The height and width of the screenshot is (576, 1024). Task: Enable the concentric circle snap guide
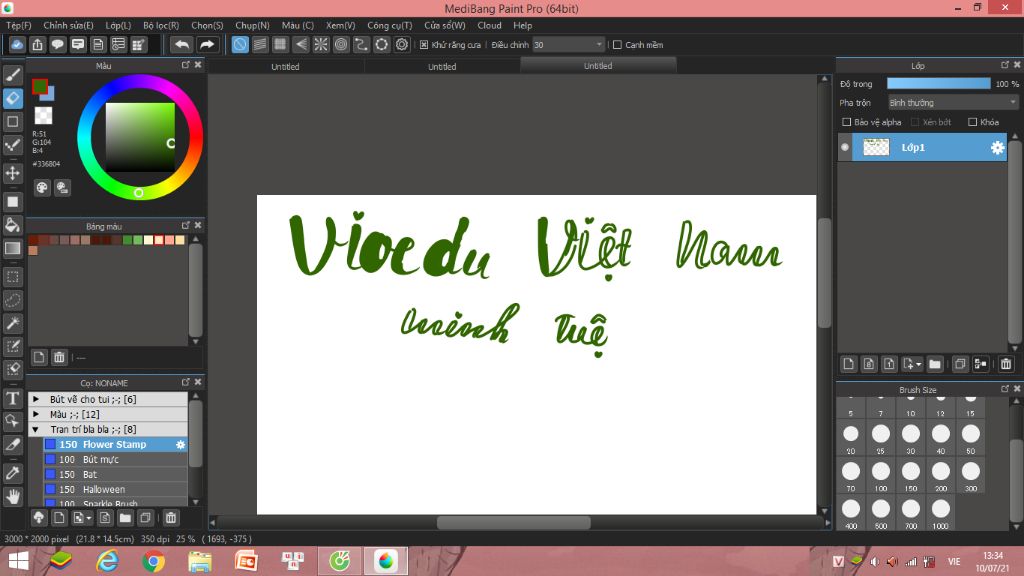(x=341, y=44)
